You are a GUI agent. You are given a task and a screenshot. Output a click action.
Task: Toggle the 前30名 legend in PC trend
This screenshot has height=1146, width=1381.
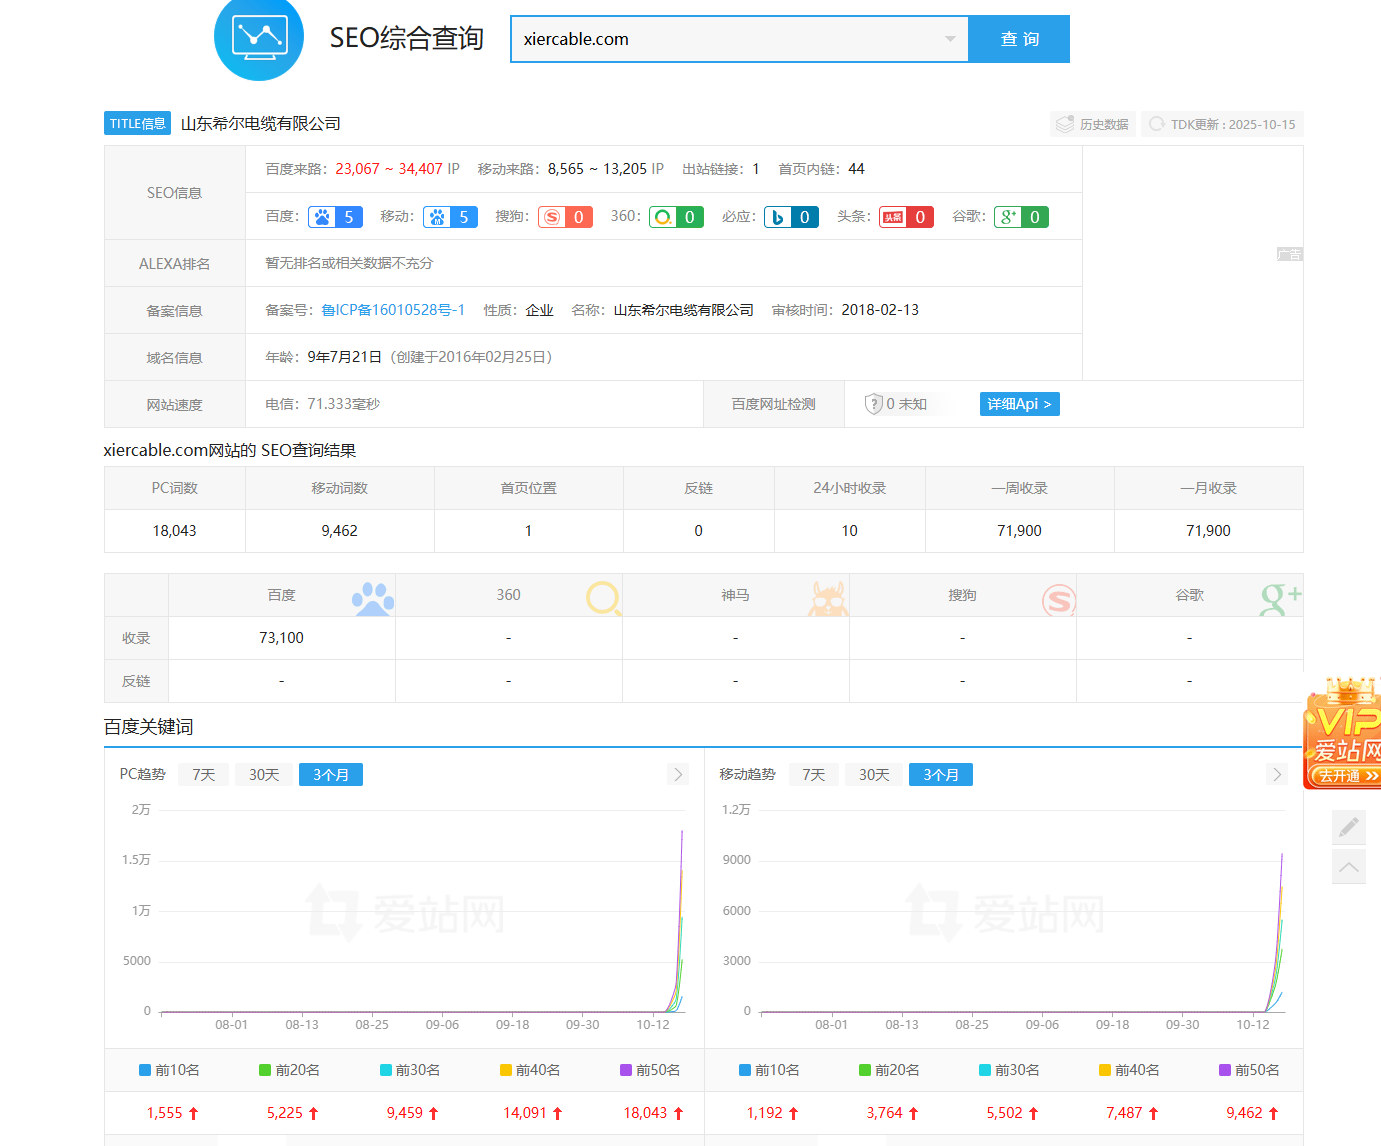tap(410, 1070)
